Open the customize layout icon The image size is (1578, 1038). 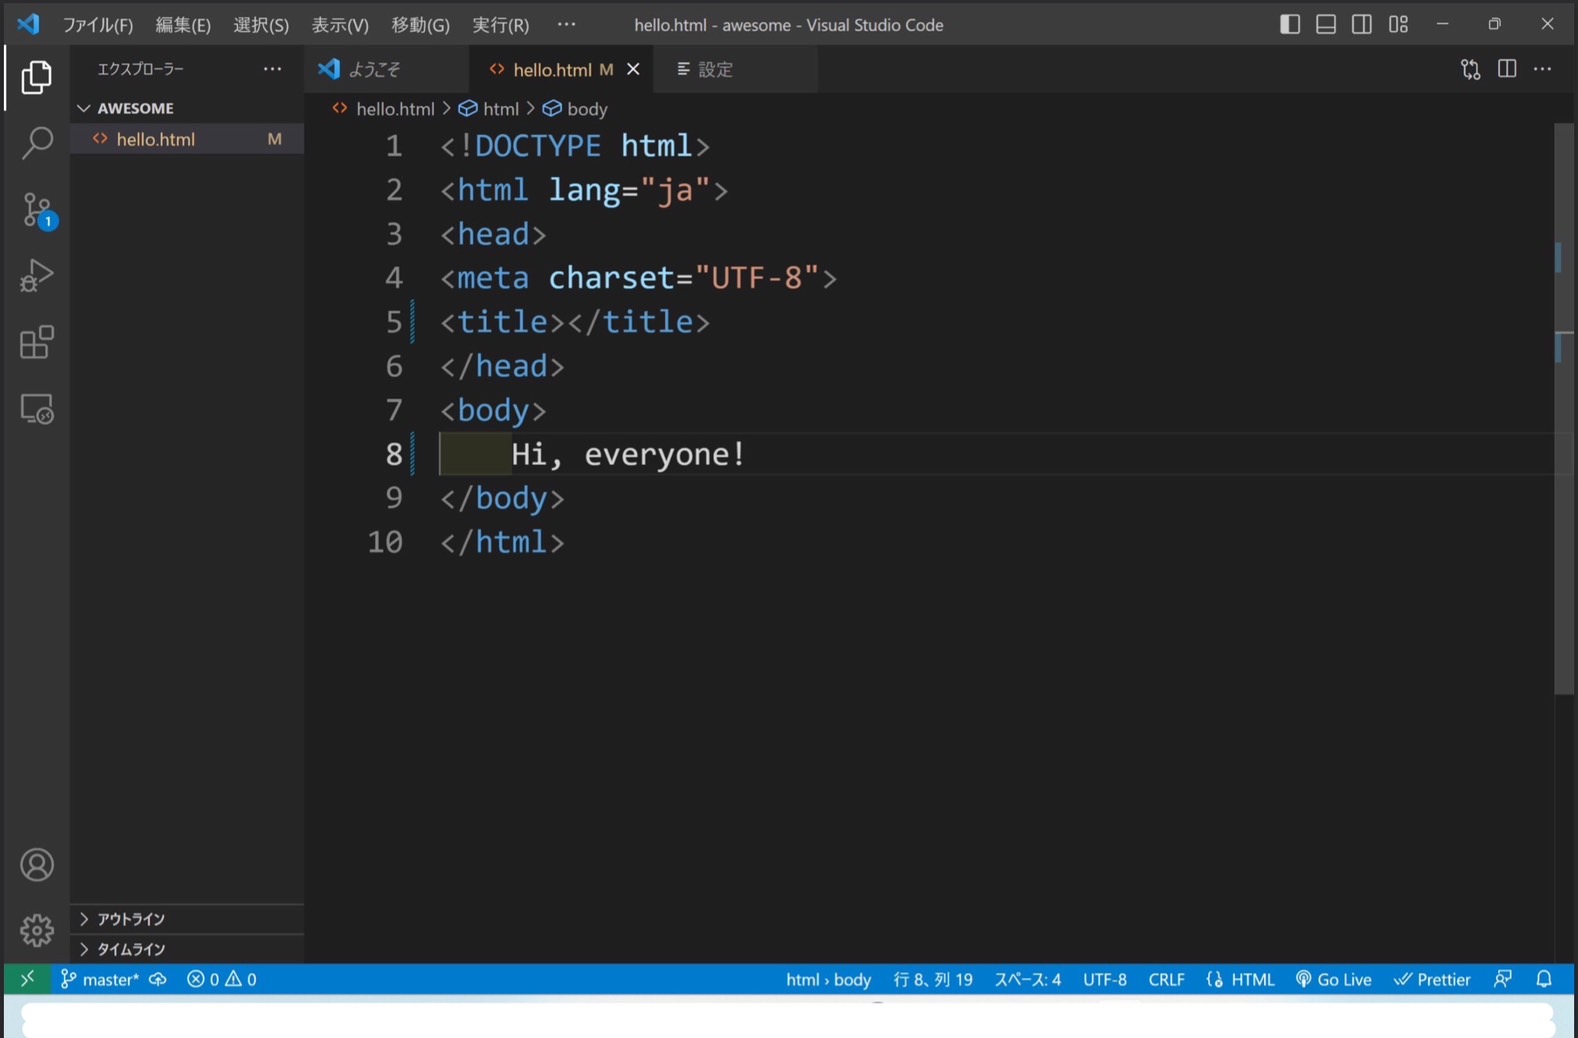(1398, 24)
